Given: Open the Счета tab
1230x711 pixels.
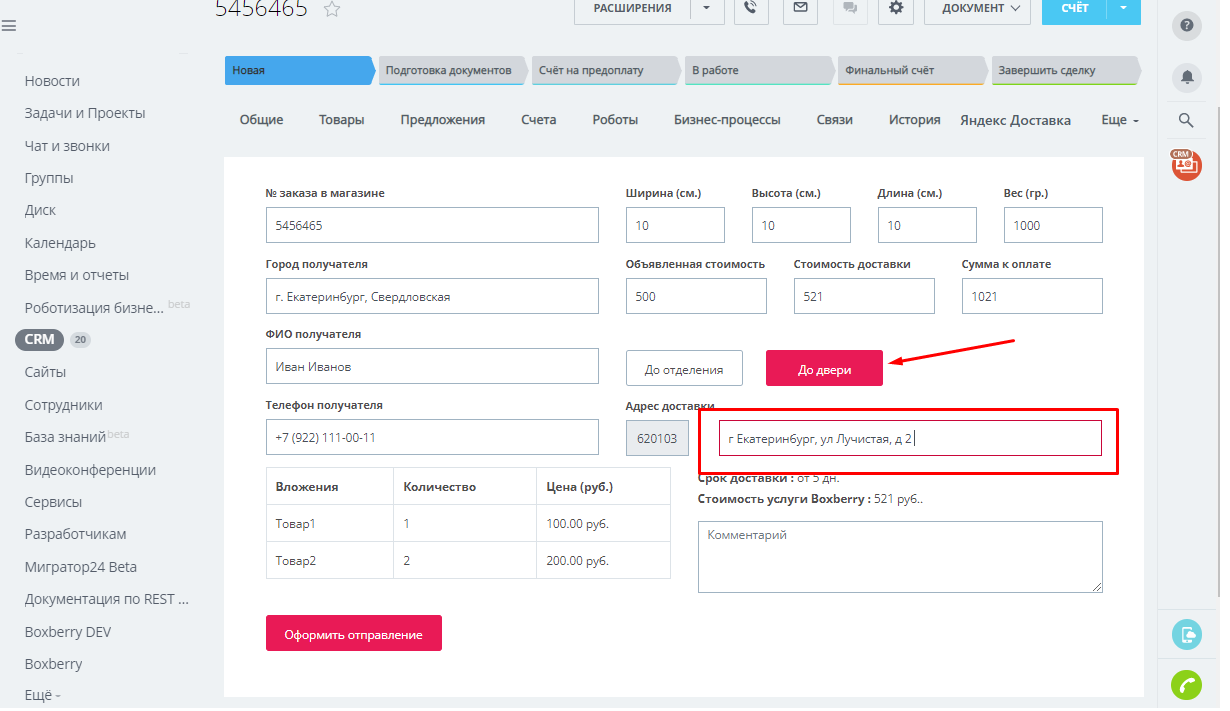Looking at the screenshot, I should coord(539,120).
